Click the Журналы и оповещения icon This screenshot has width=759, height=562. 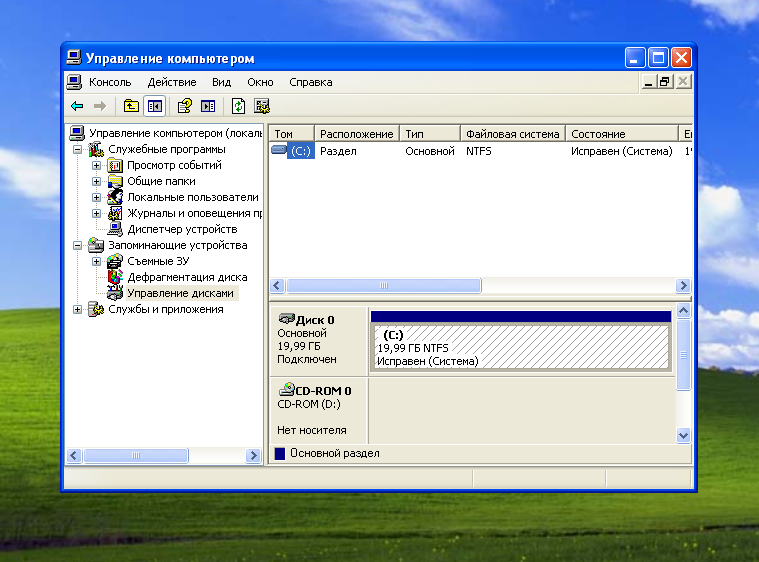click(115, 213)
